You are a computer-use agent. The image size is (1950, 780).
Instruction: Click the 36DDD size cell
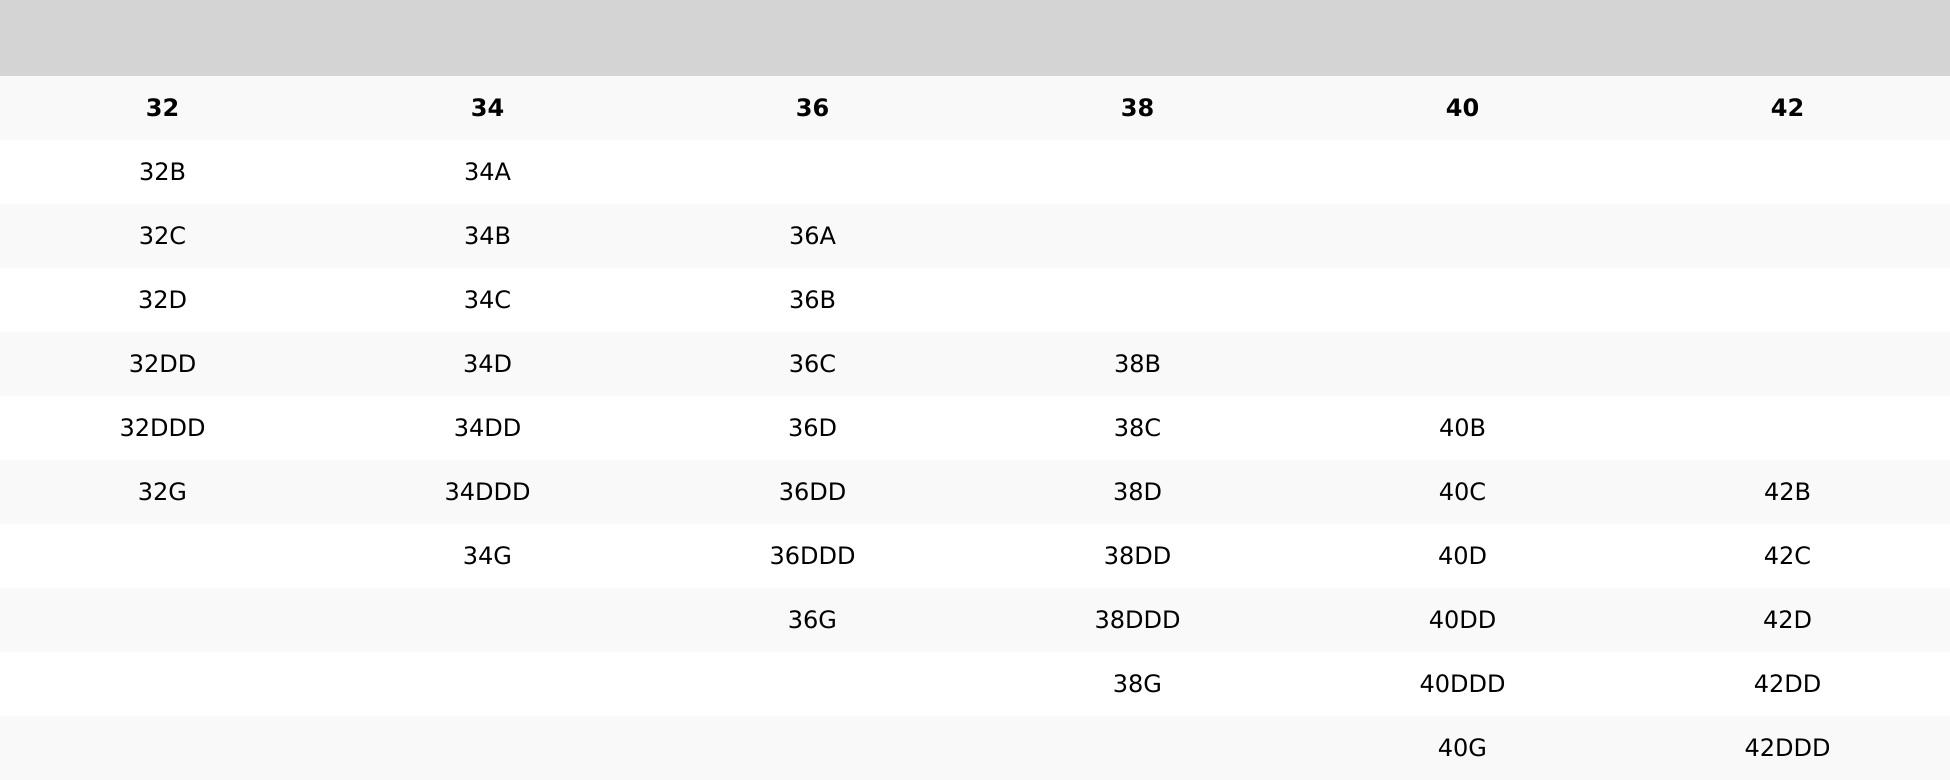[x=812, y=556]
